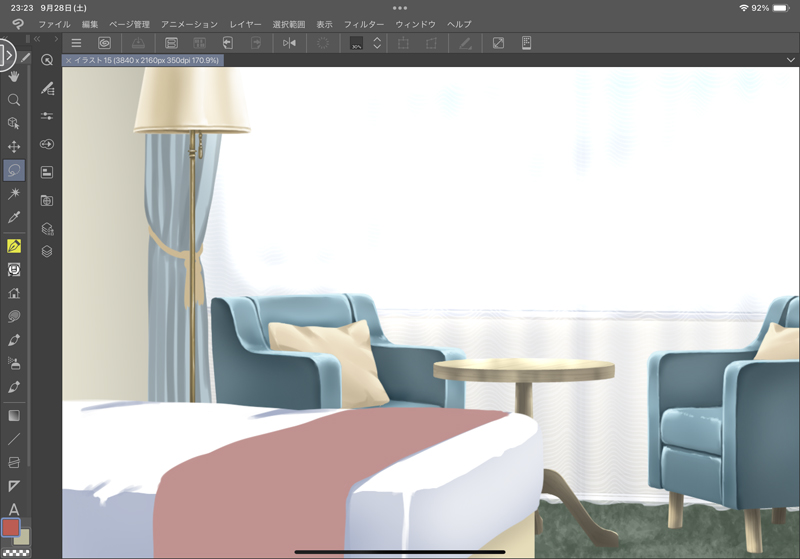Pick the Zoom magnifier tool
This screenshot has width=800, height=559.
click(14, 100)
